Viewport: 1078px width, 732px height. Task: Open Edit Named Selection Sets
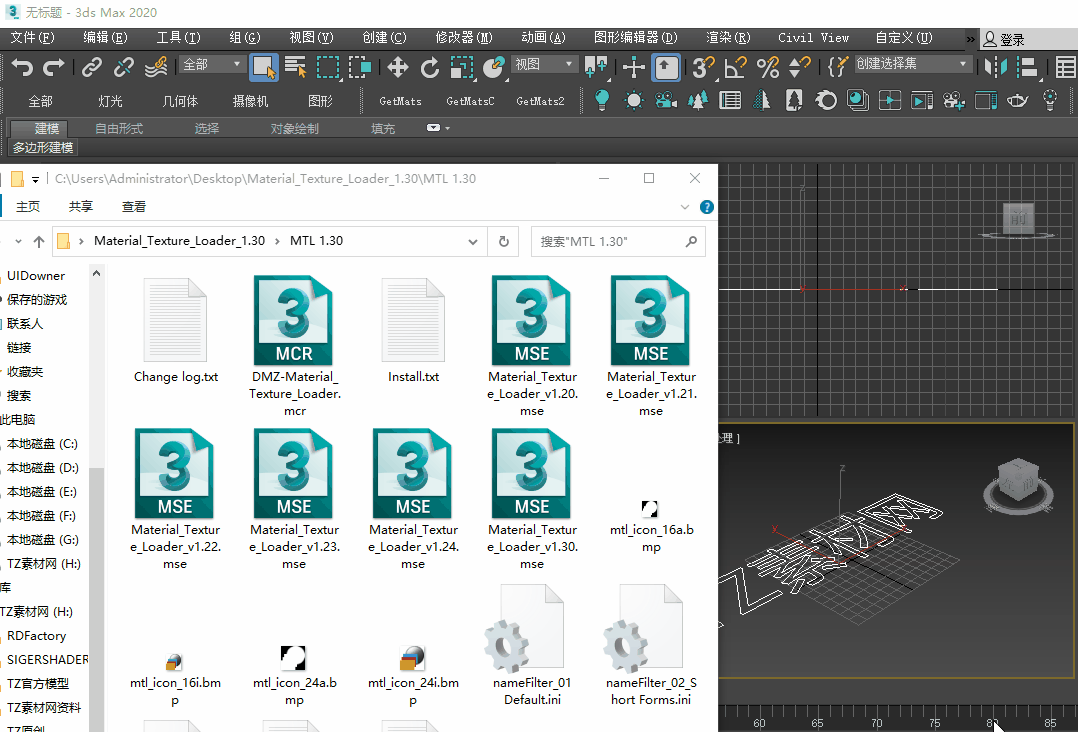click(838, 67)
